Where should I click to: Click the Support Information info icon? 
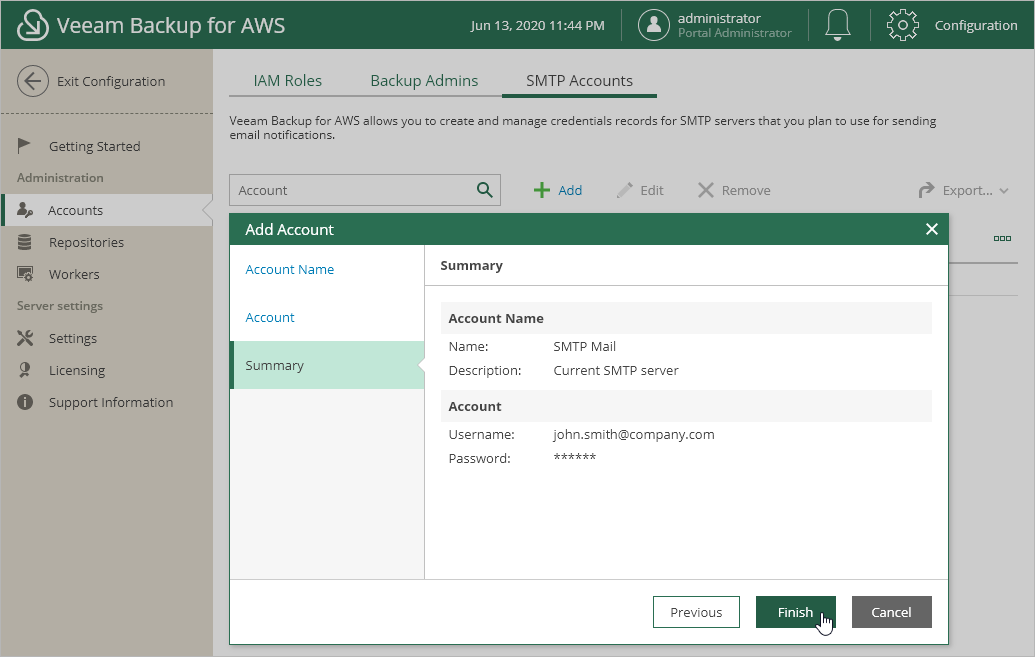click(x=25, y=402)
